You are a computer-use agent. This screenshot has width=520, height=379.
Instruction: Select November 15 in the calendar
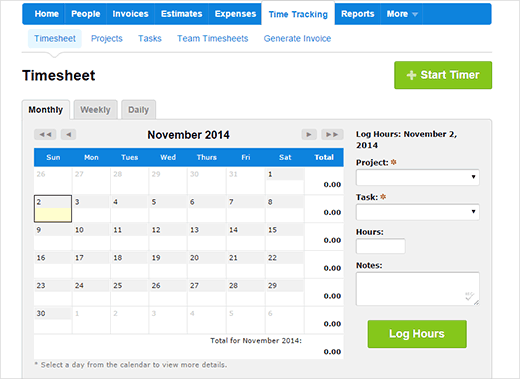click(x=285, y=237)
